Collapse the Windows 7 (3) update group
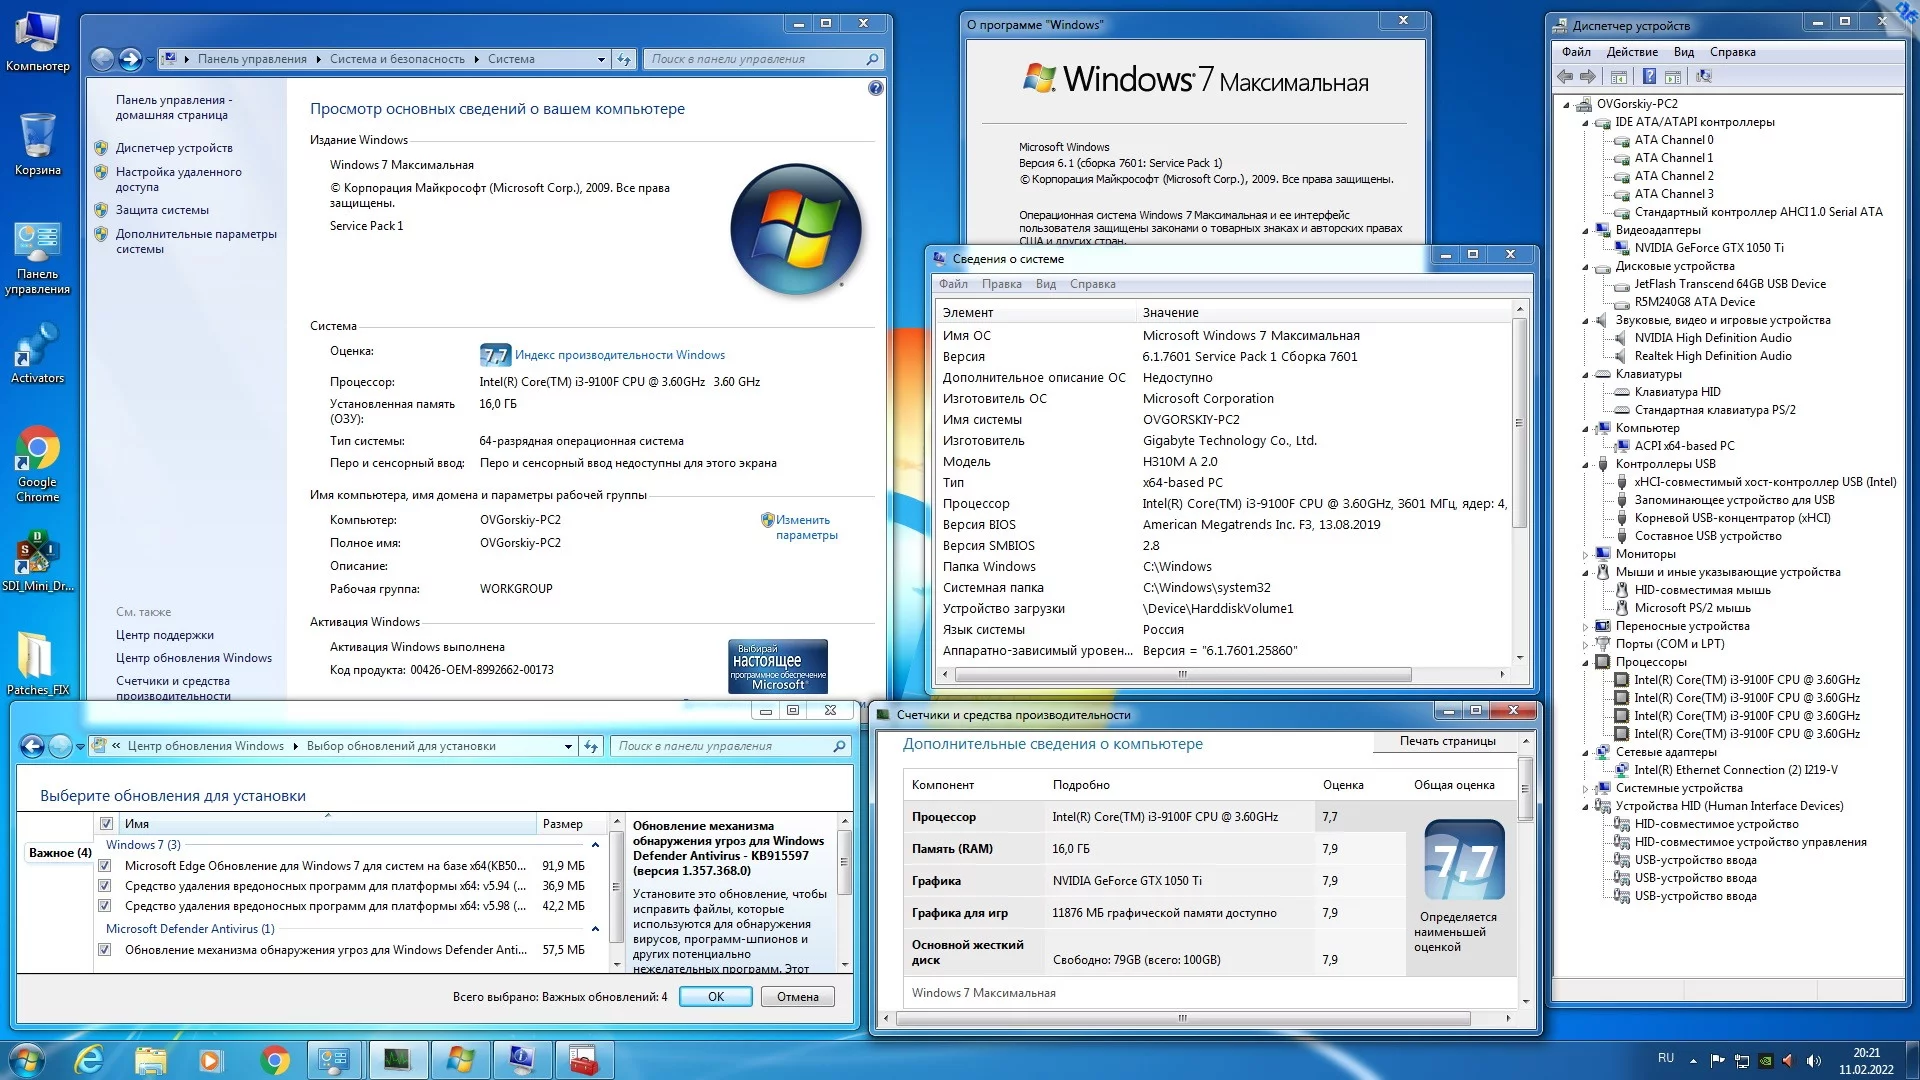This screenshot has width=1920, height=1080. point(596,845)
